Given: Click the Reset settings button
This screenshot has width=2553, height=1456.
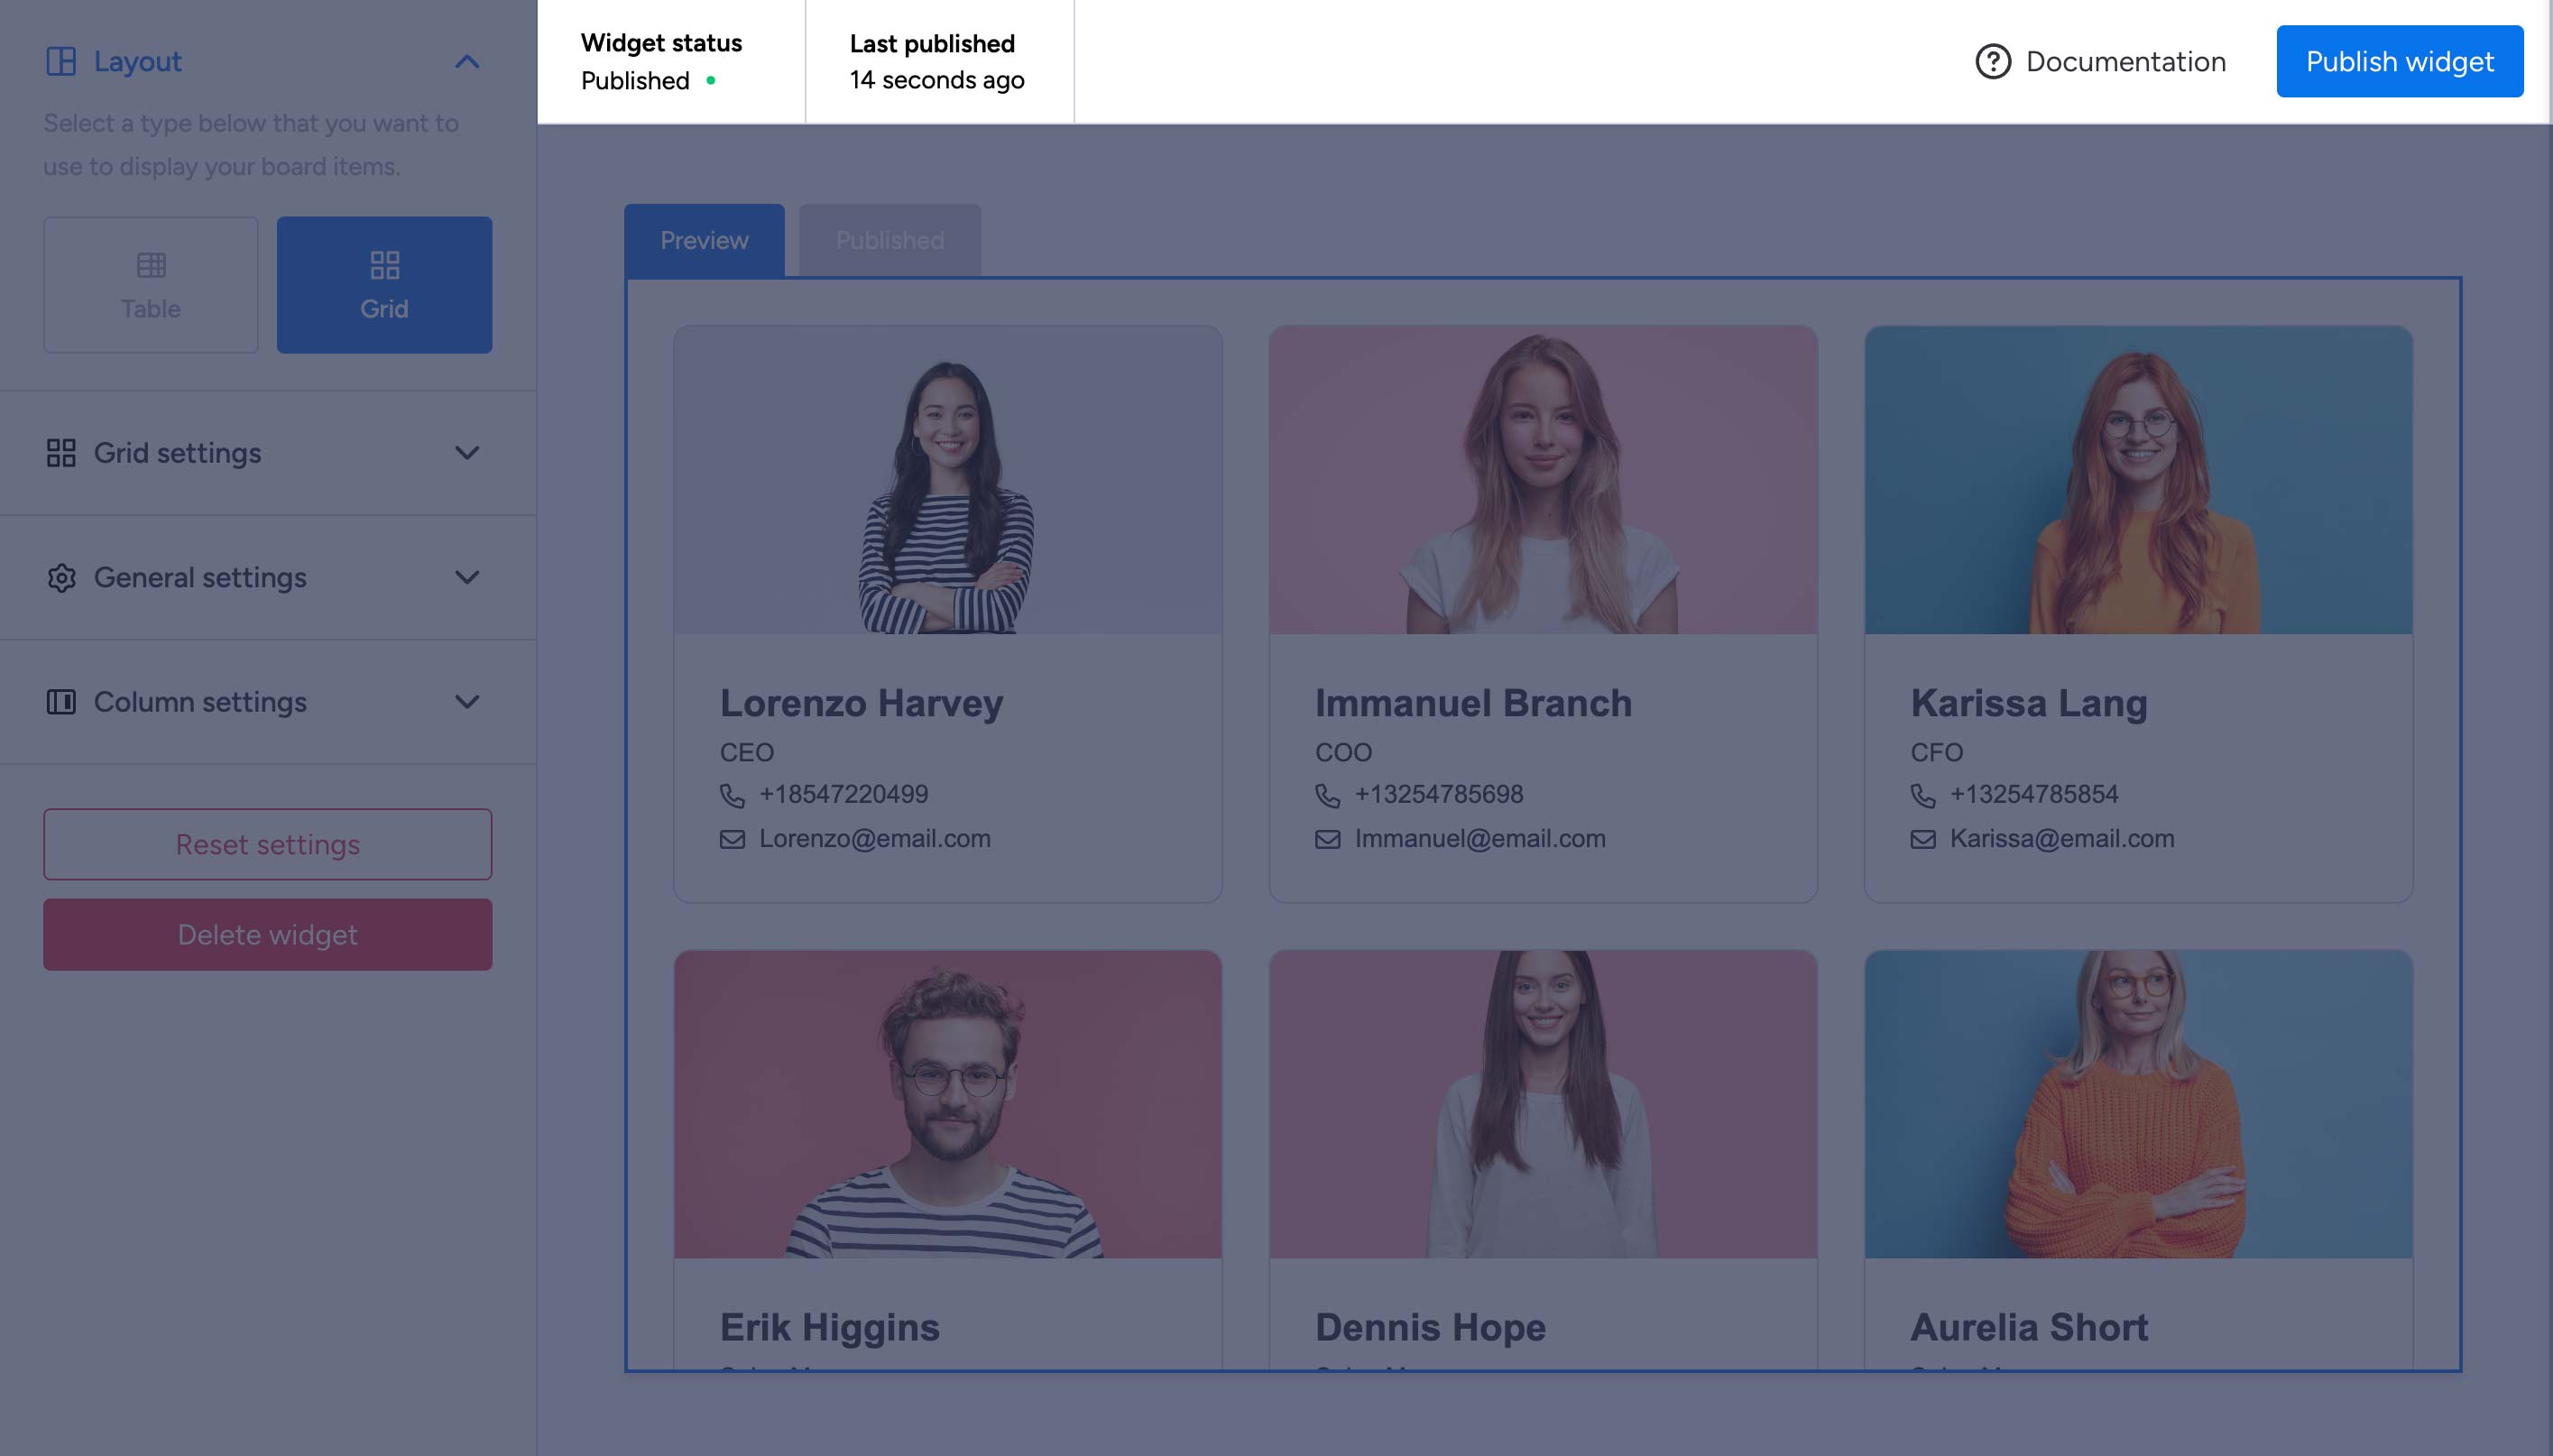Looking at the screenshot, I should click(x=267, y=844).
